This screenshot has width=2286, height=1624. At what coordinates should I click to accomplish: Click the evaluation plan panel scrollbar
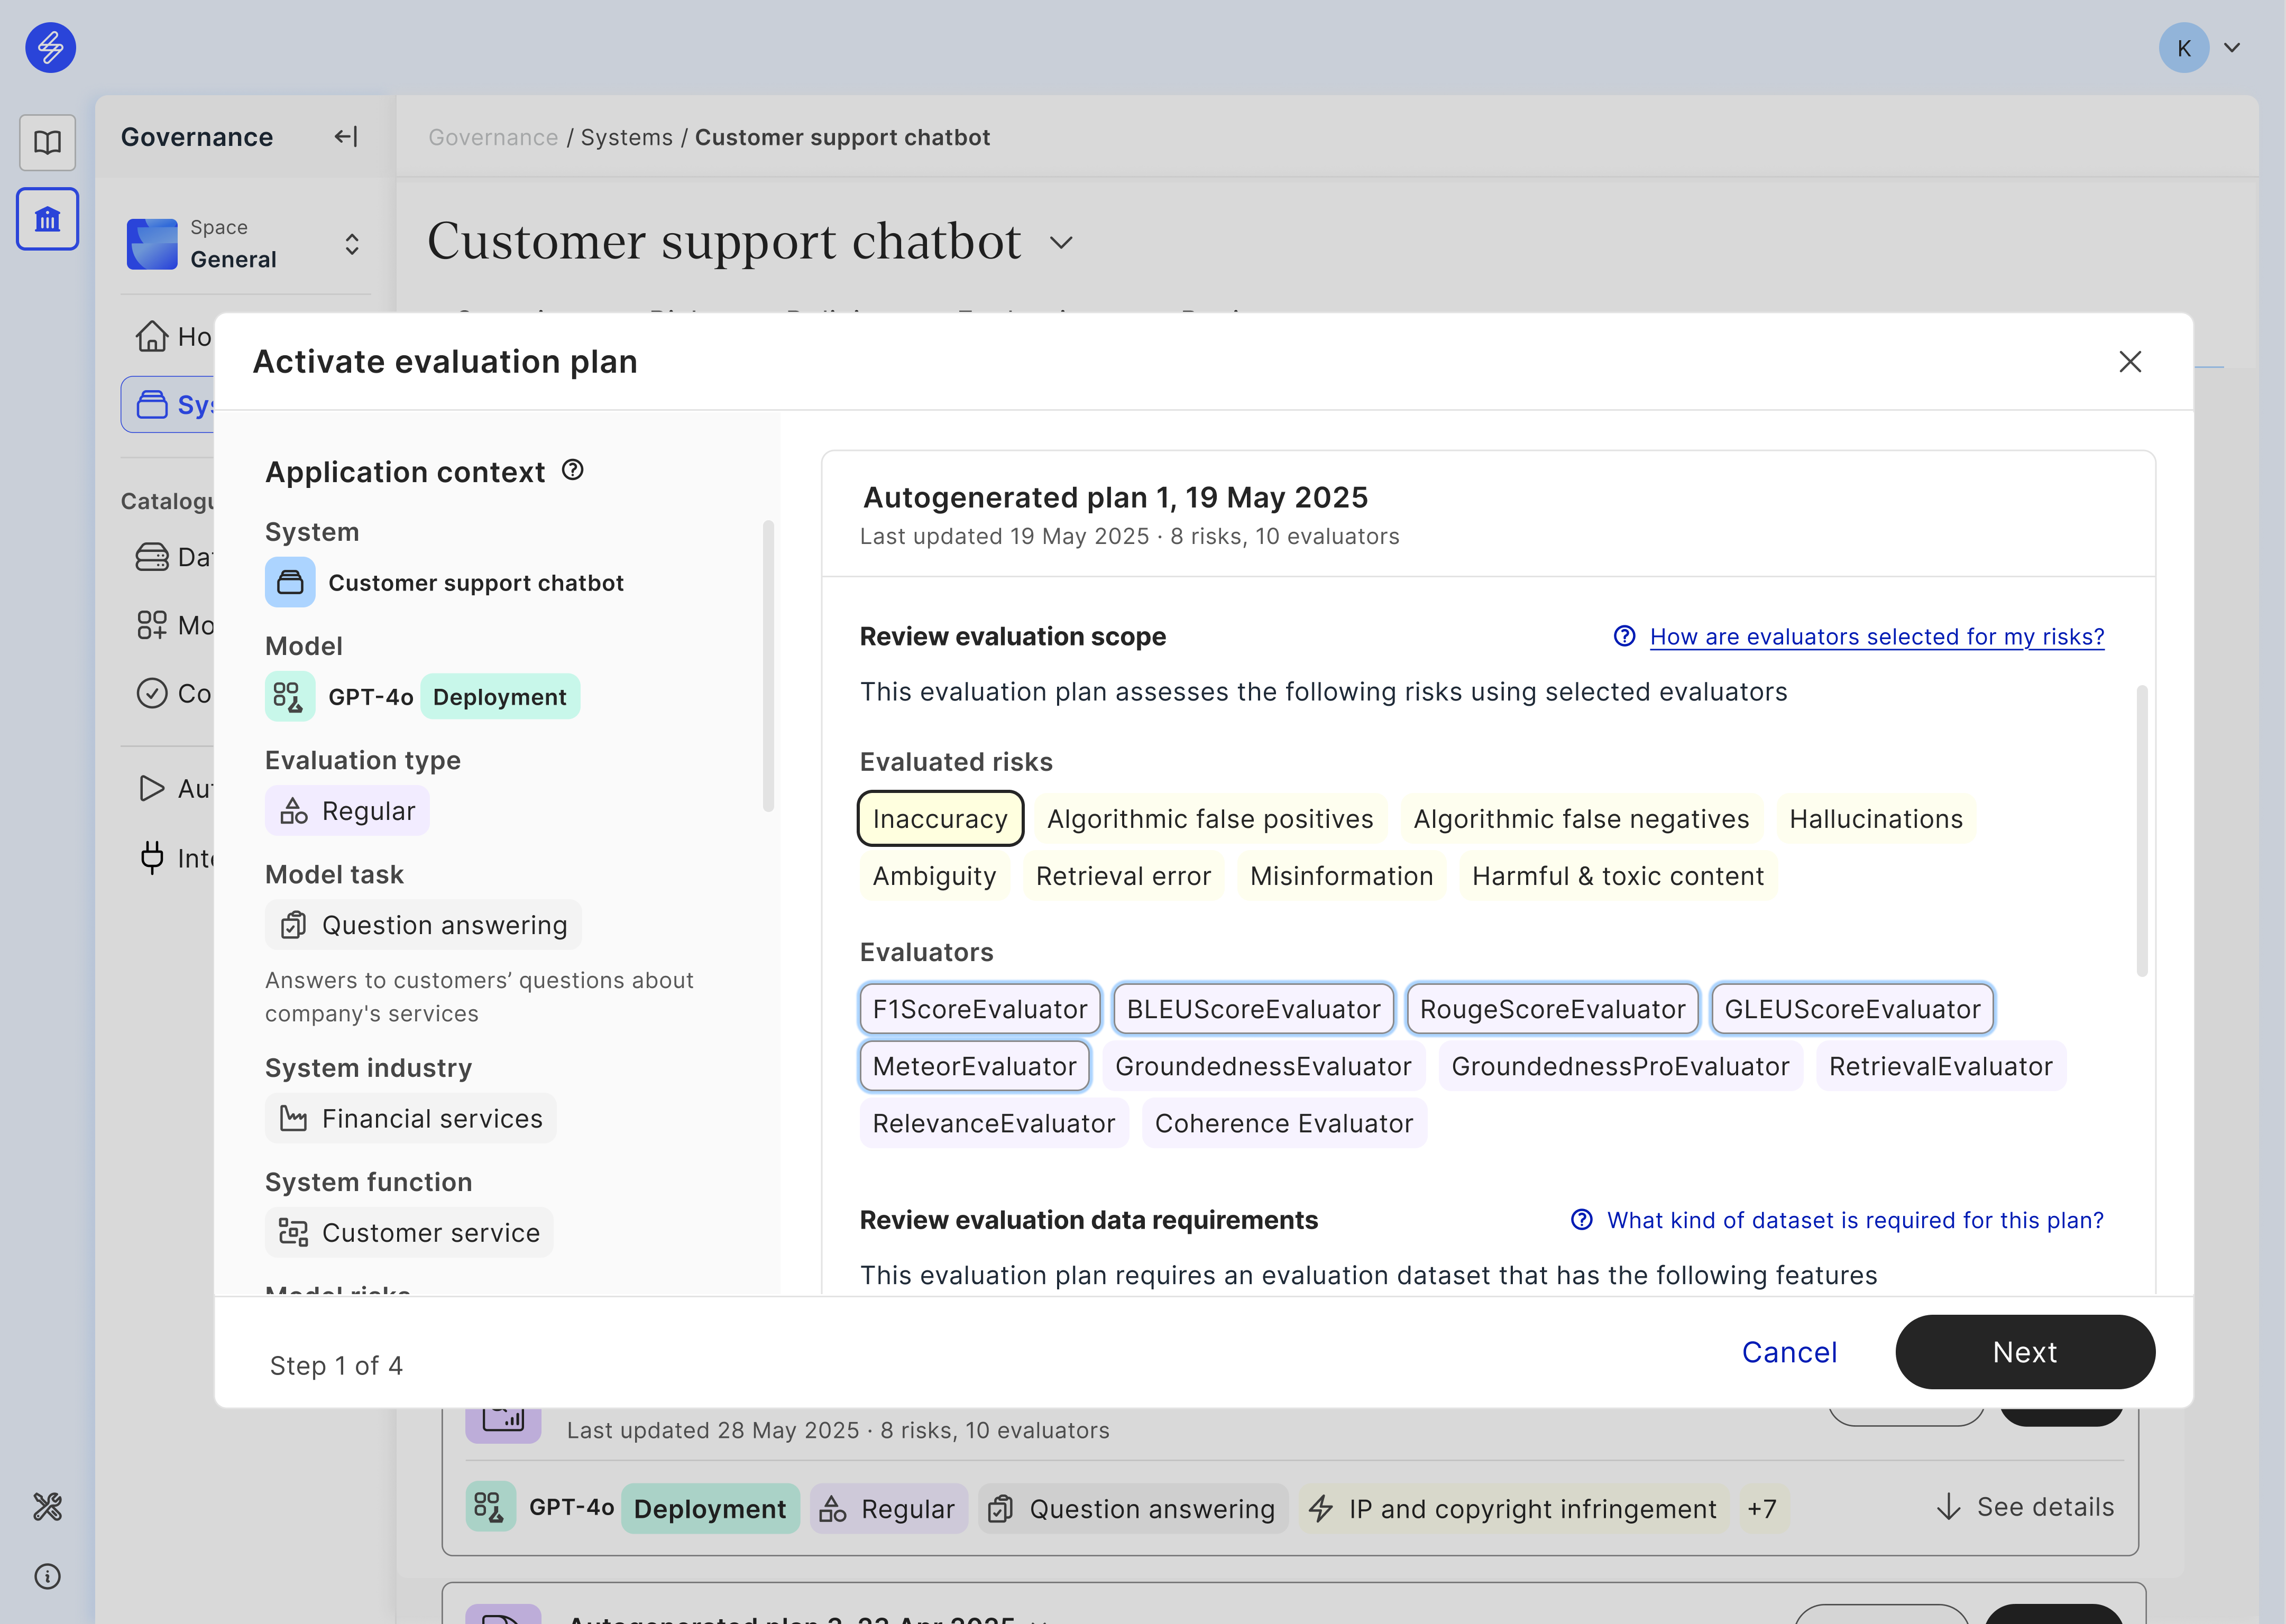point(2141,830)
